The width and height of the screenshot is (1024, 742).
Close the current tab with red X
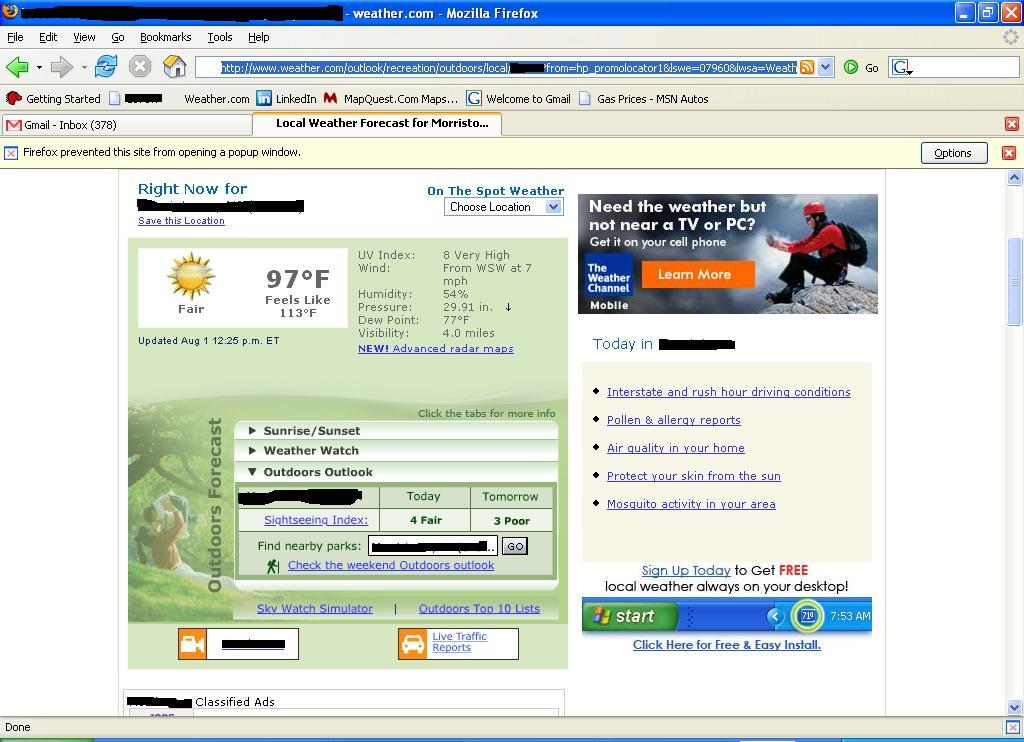click(x=1012, y=124)
